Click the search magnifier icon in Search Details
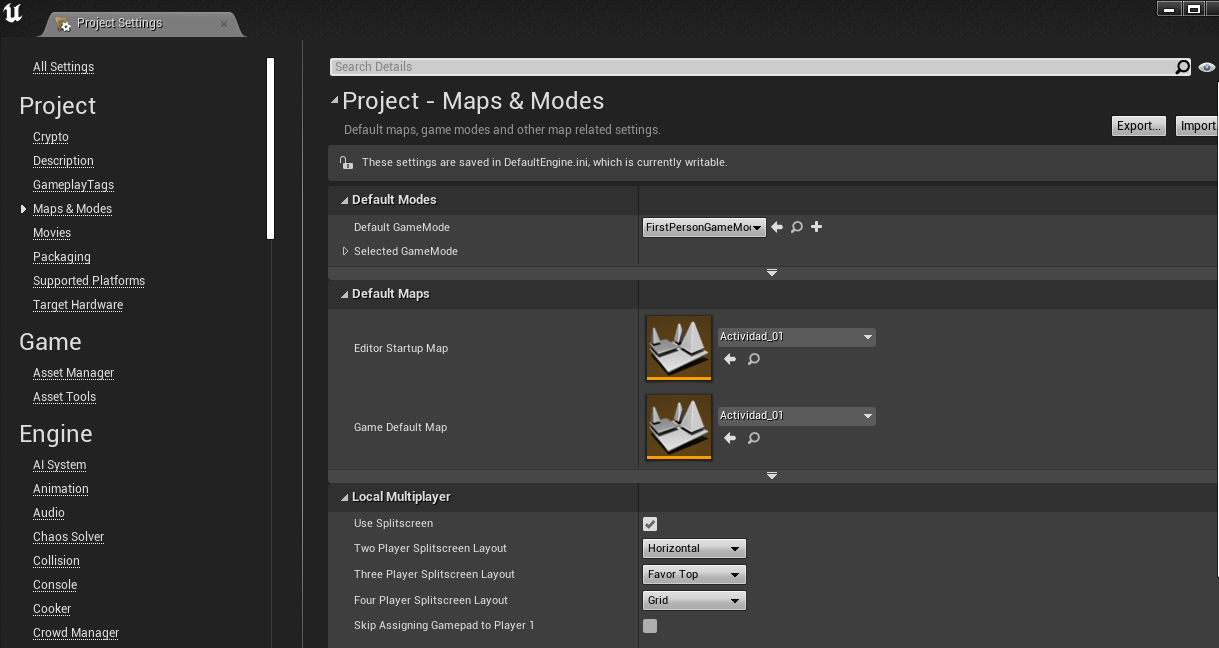Screen dimensions: 1219x648 click(x=1183, y=67)
